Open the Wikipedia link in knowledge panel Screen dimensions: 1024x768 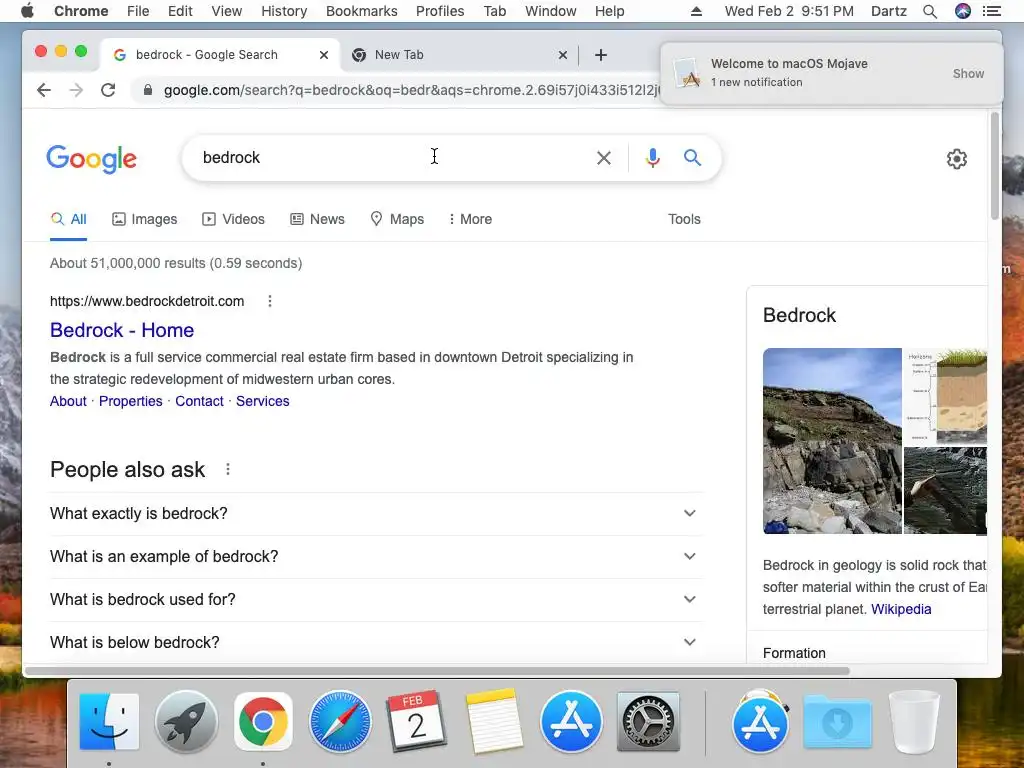[901, 609]
